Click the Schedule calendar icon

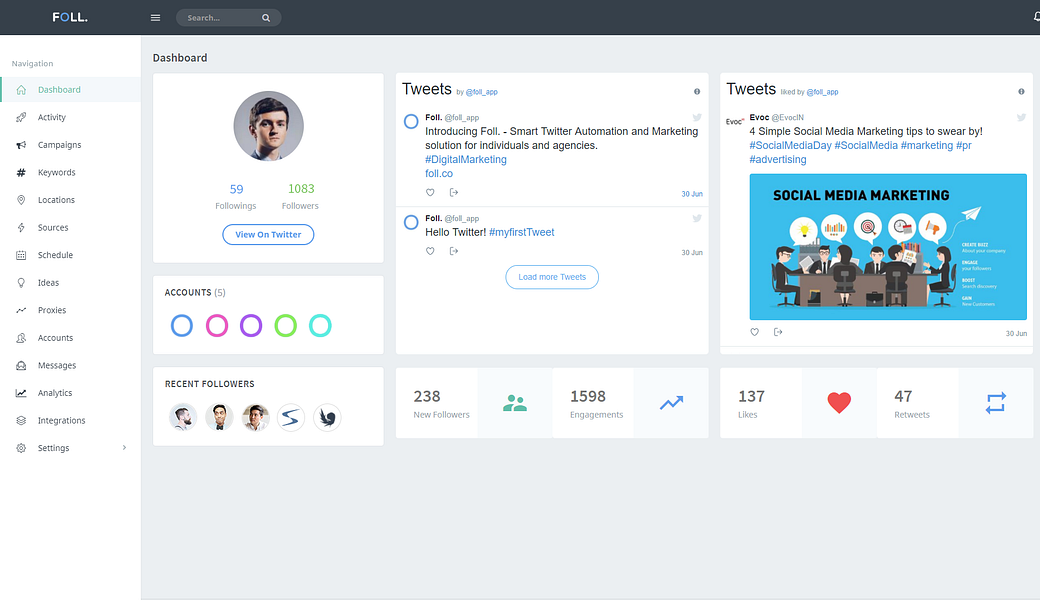[x=21, y=255]
